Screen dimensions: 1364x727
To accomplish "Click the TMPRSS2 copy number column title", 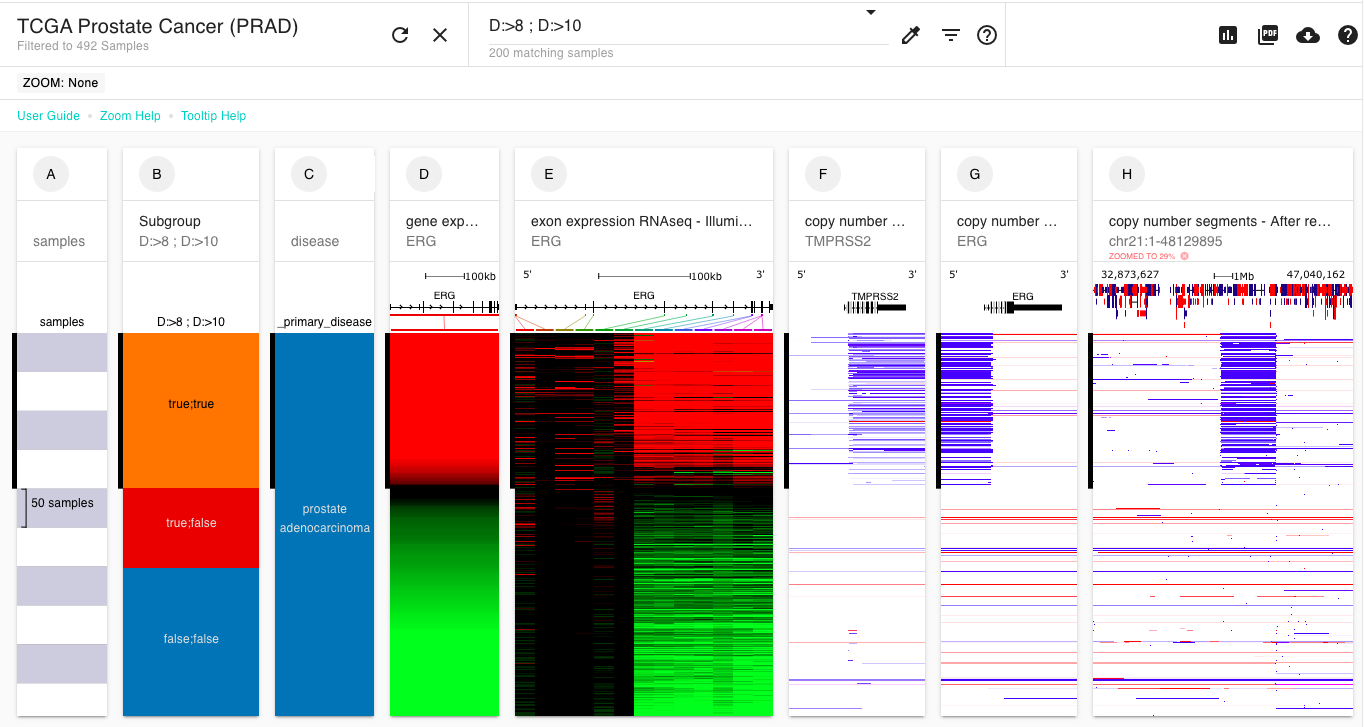I will click(x=854, y=221).
